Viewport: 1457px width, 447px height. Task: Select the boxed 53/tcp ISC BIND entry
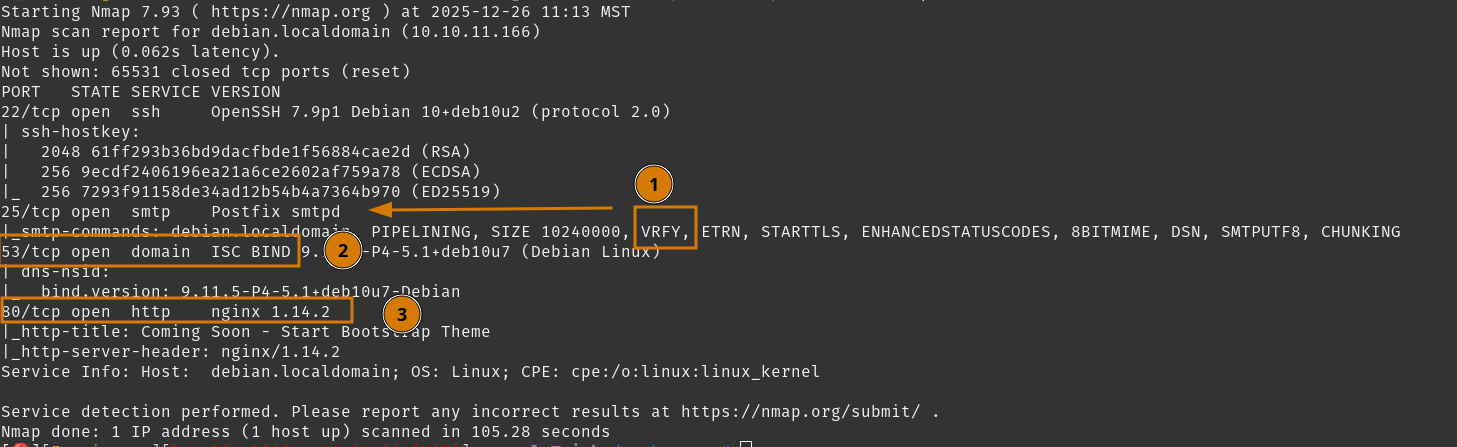(150, 252)
